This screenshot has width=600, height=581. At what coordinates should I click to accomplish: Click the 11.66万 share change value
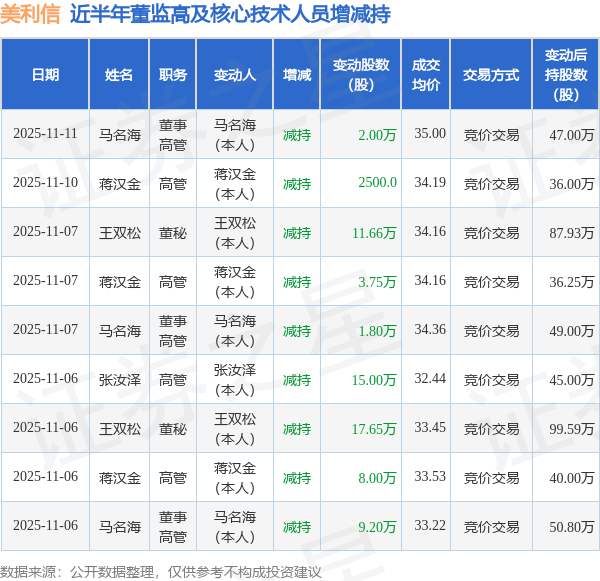pyautogui.click(x=374, y=233)
